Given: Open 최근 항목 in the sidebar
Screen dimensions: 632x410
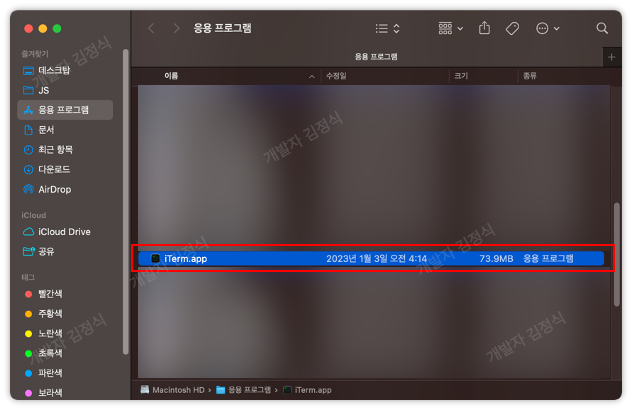Looking at the screenshot, I should 65,150.
